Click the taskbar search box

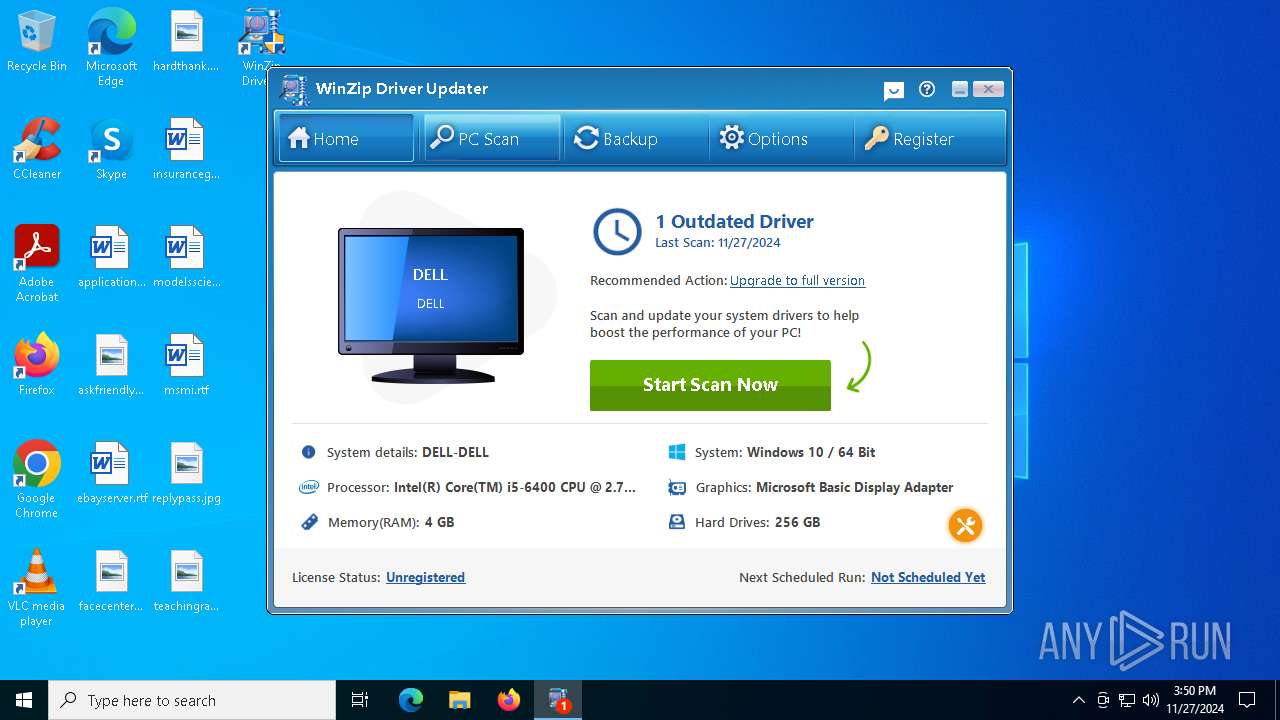pos(192,700)
